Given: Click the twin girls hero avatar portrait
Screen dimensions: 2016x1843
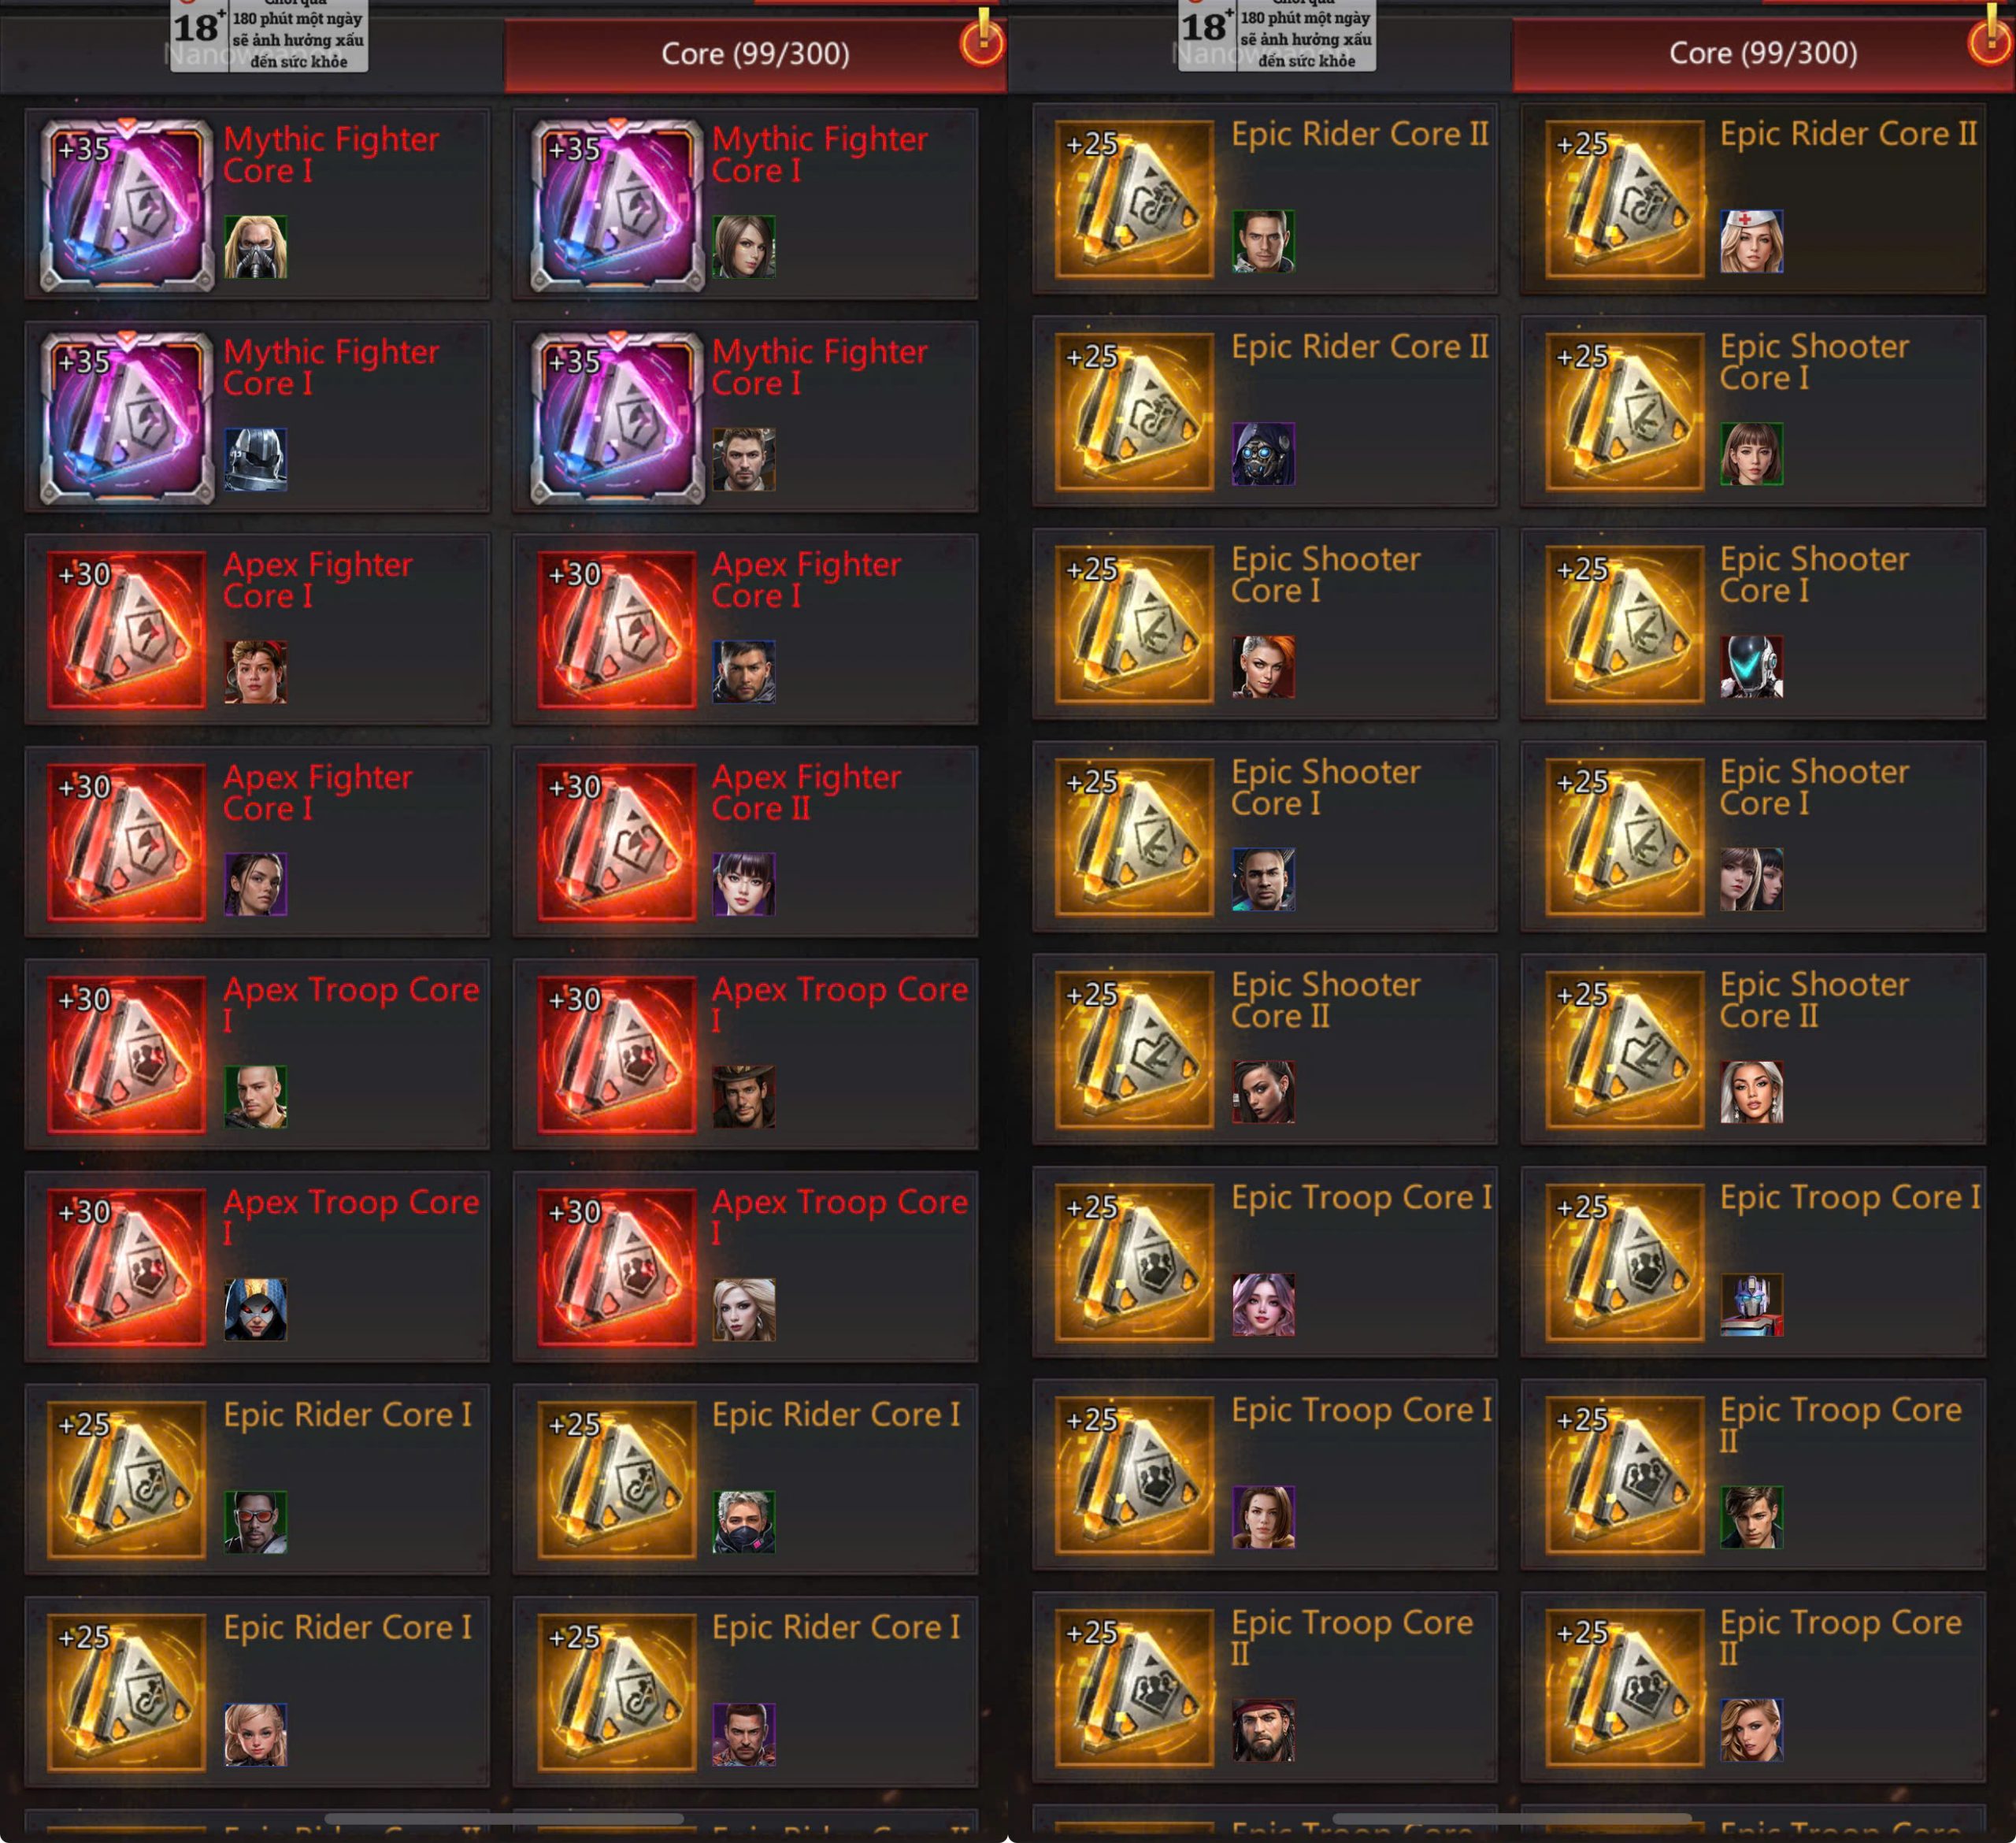Looking at the screenshot, I should tap(1751, 879).
